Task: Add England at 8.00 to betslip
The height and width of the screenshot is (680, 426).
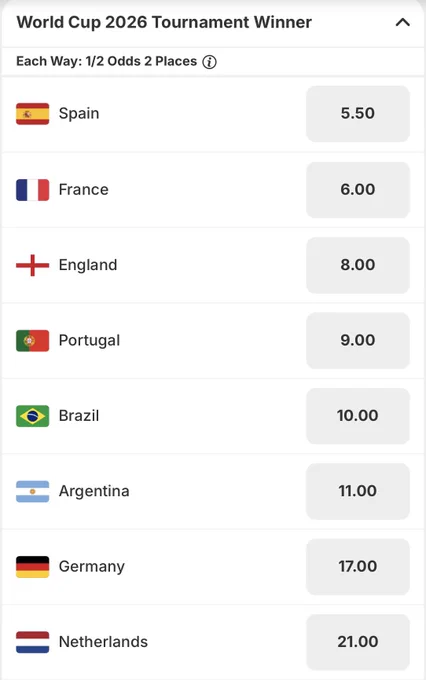Action: pos(358,265)
